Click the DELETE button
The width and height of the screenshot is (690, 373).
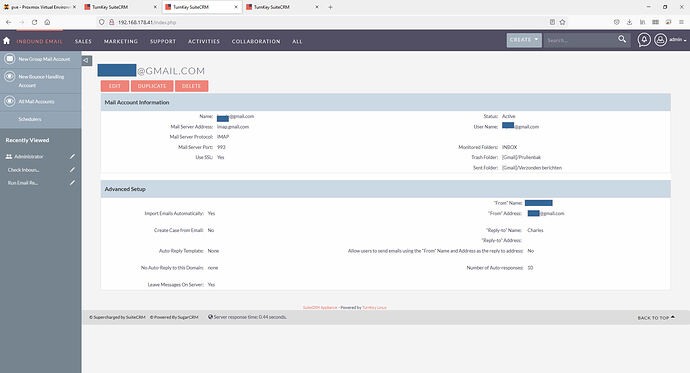(191, 86)
